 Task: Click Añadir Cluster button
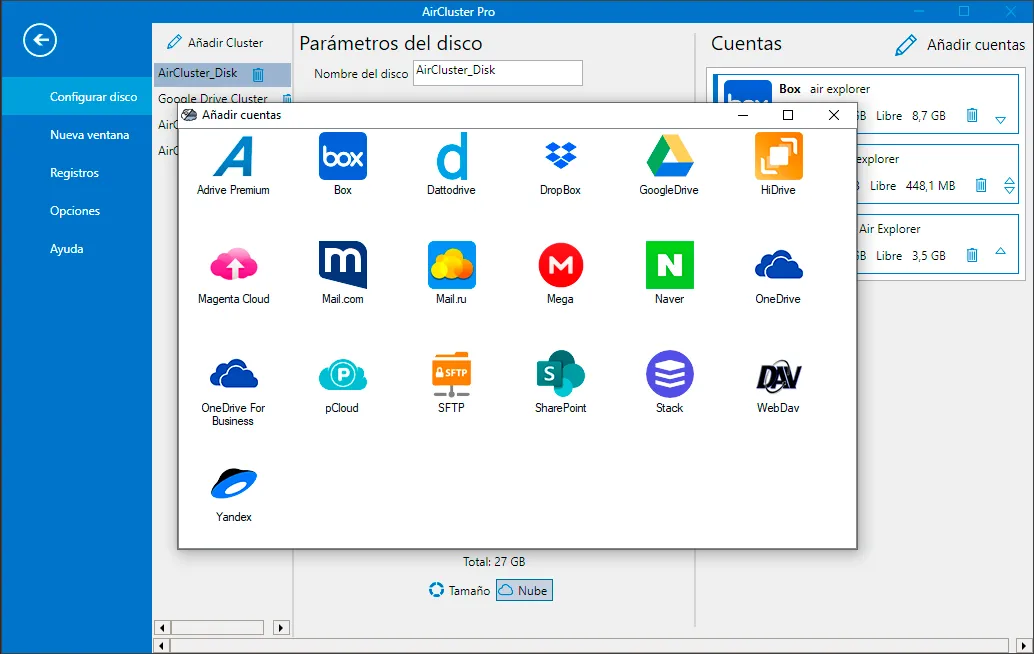215,42
